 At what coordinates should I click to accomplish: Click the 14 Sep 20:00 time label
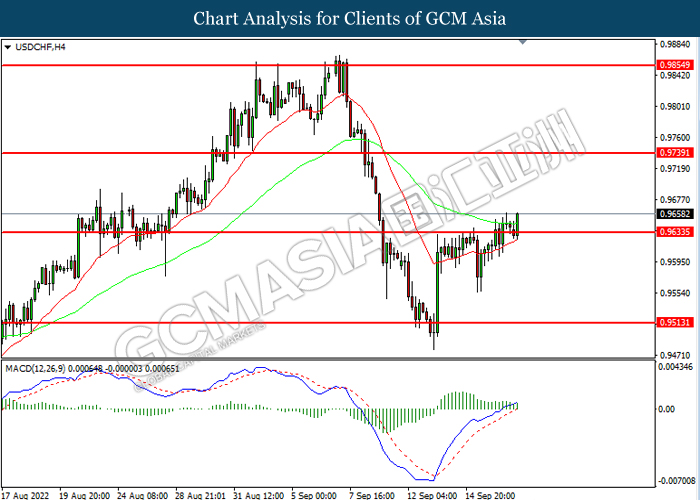tap(491, 496)
